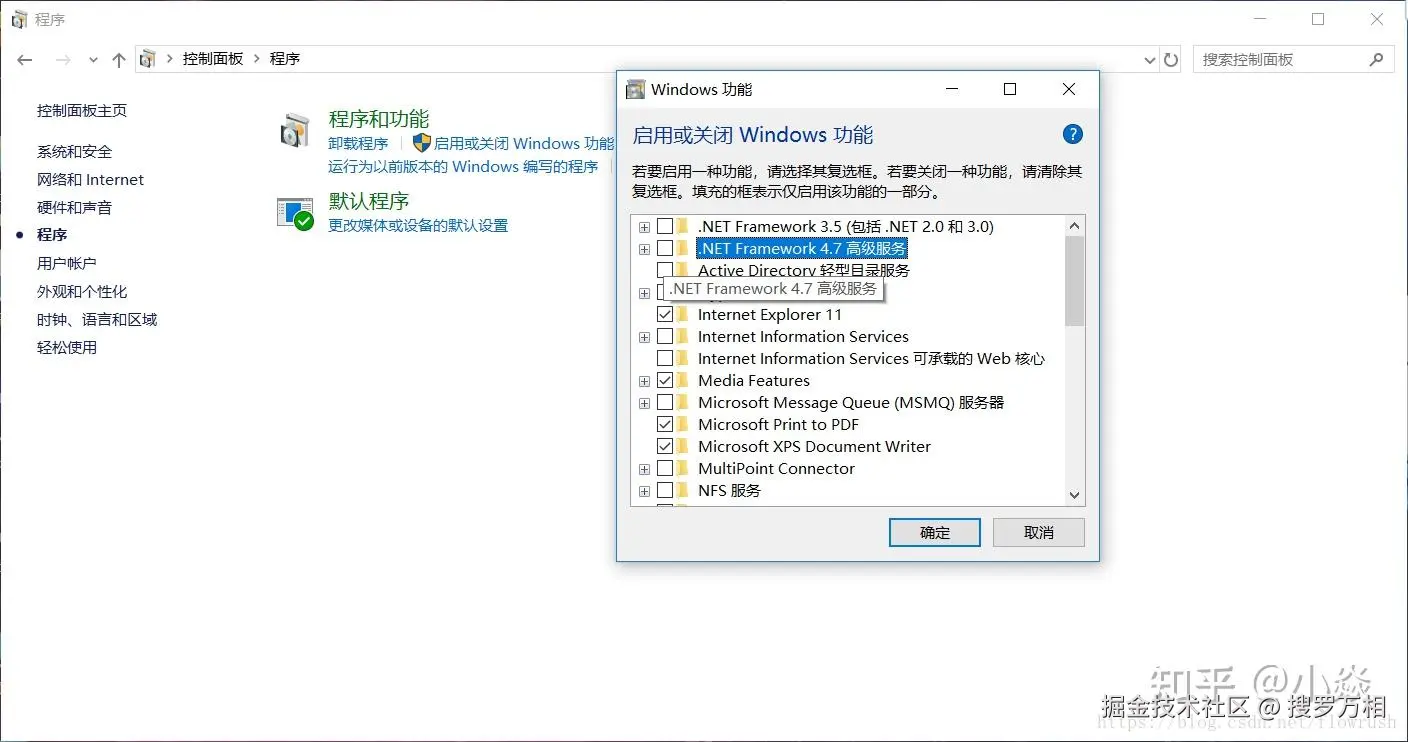Check the .NET Framework 3.5 checkbox

pyautogui.click(x=665, y=227)
